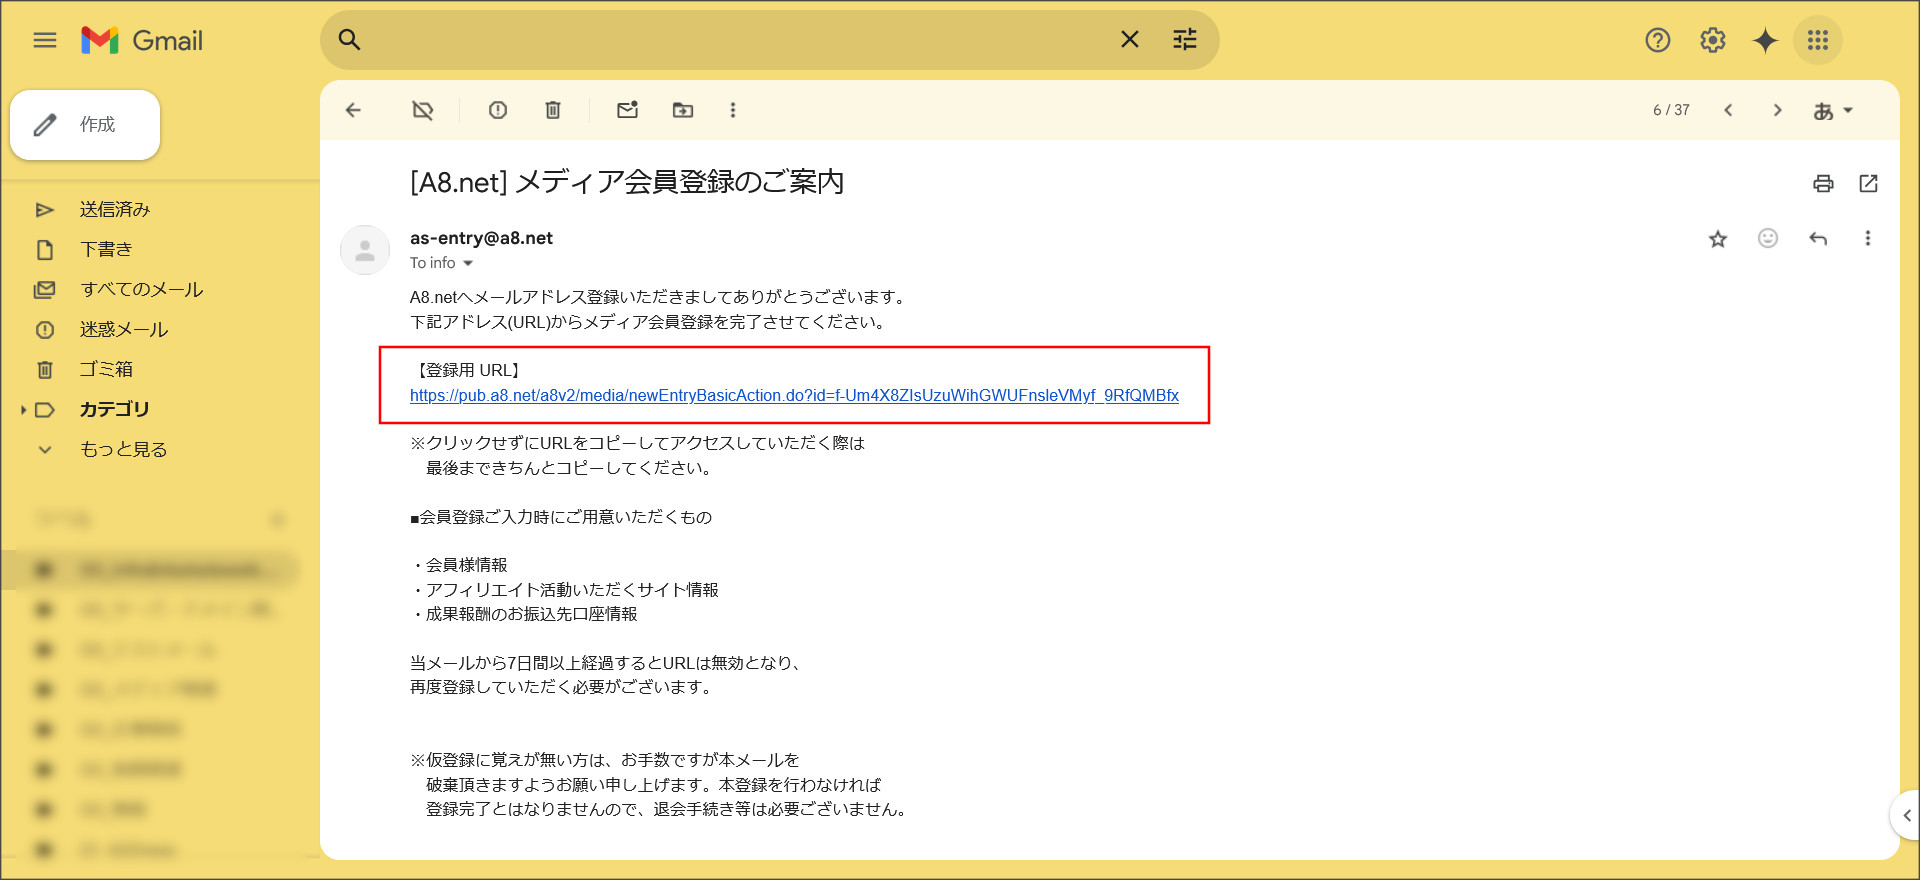Reply with the arrow icon

coord(1818,238)
